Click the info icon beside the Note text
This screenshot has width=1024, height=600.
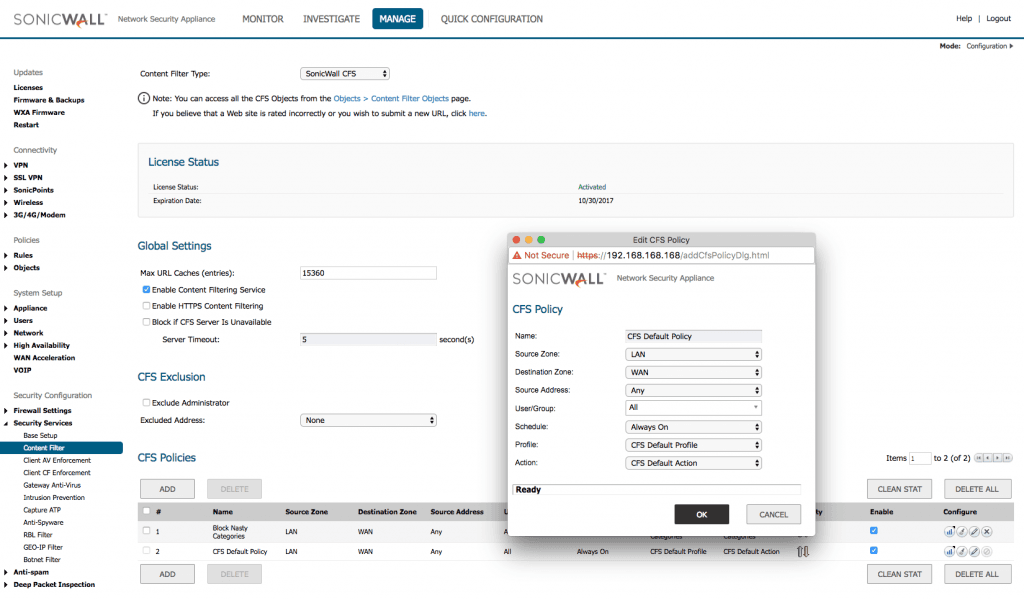click(x=144, y=99)
